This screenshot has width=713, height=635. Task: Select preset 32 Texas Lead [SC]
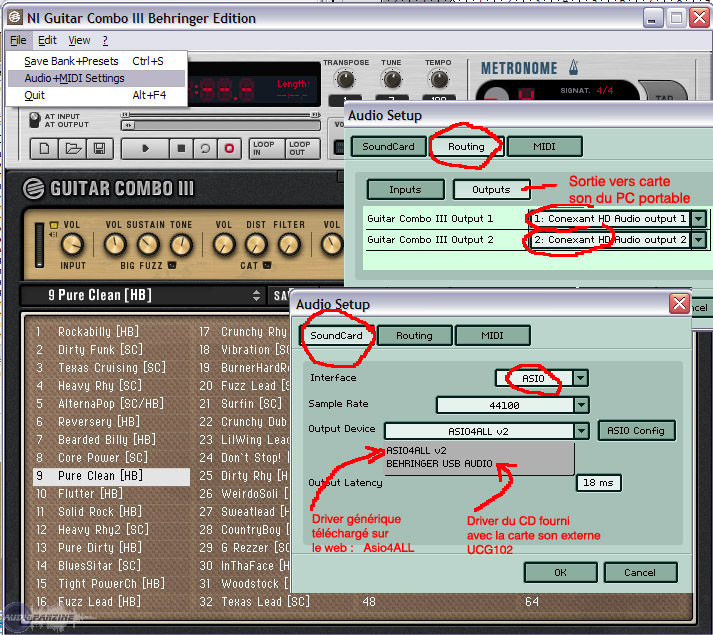click(x=255, y=602)
